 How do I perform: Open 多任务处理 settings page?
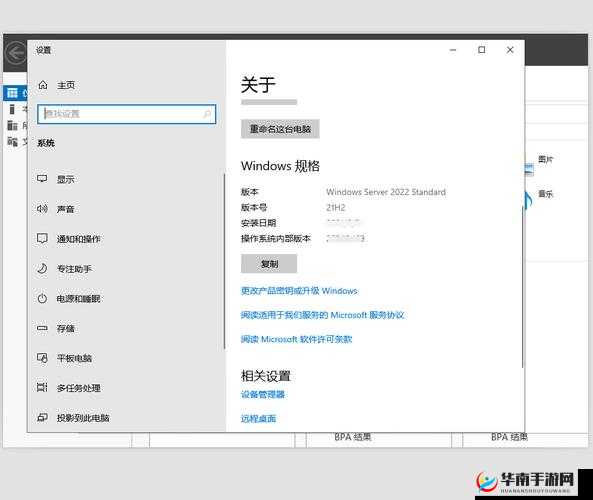tap(79, 388)
